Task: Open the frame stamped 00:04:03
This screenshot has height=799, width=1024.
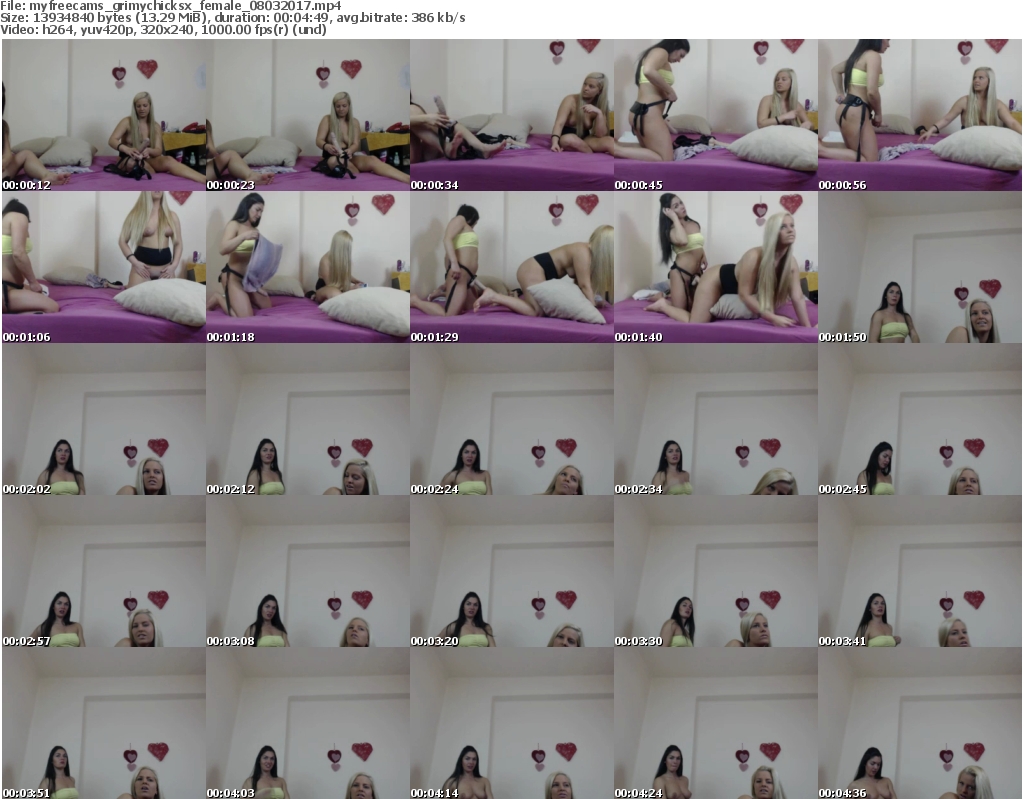Action: coord(308,723)
